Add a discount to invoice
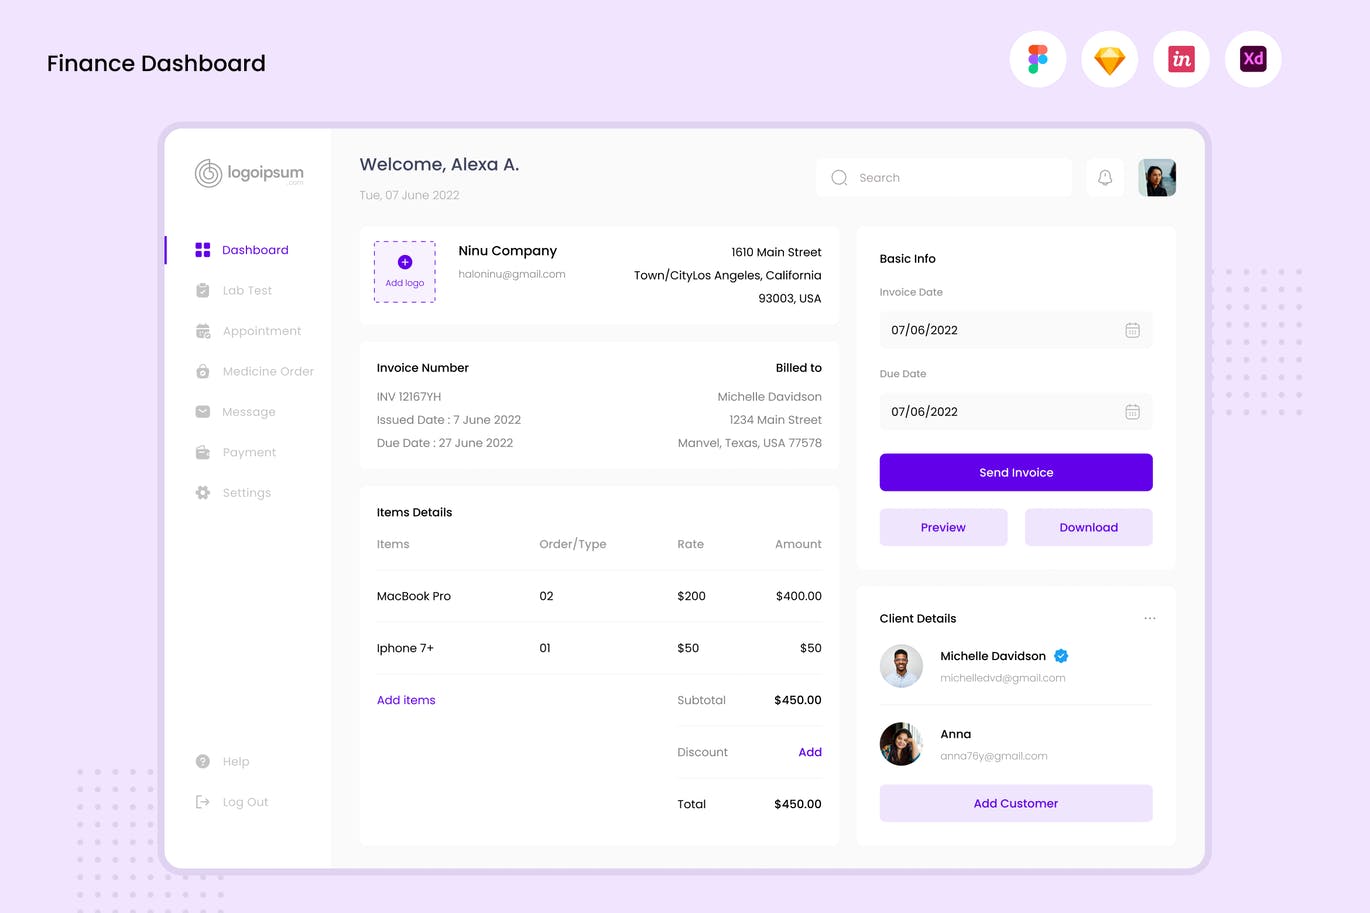 point(810,752)
